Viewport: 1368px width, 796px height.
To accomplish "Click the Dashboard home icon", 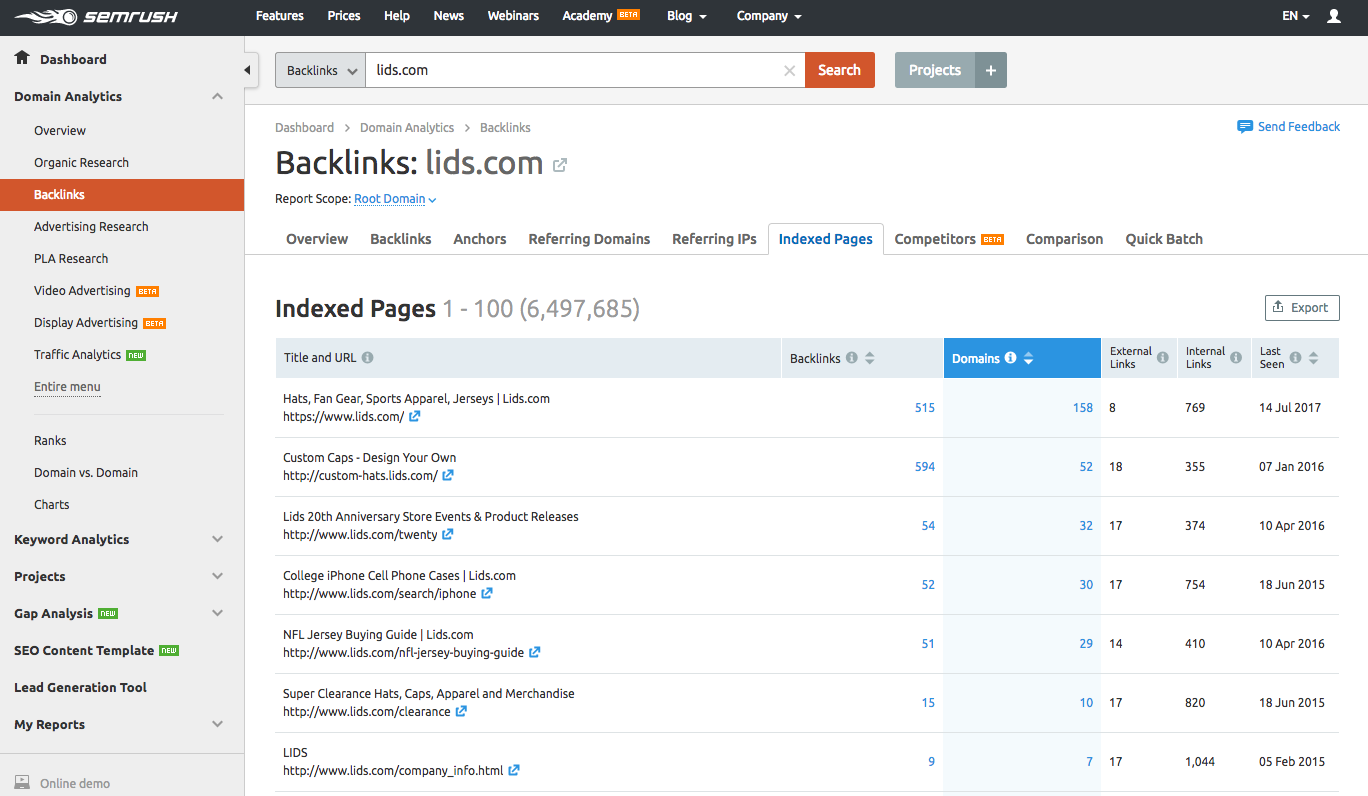I will point(22,58).
